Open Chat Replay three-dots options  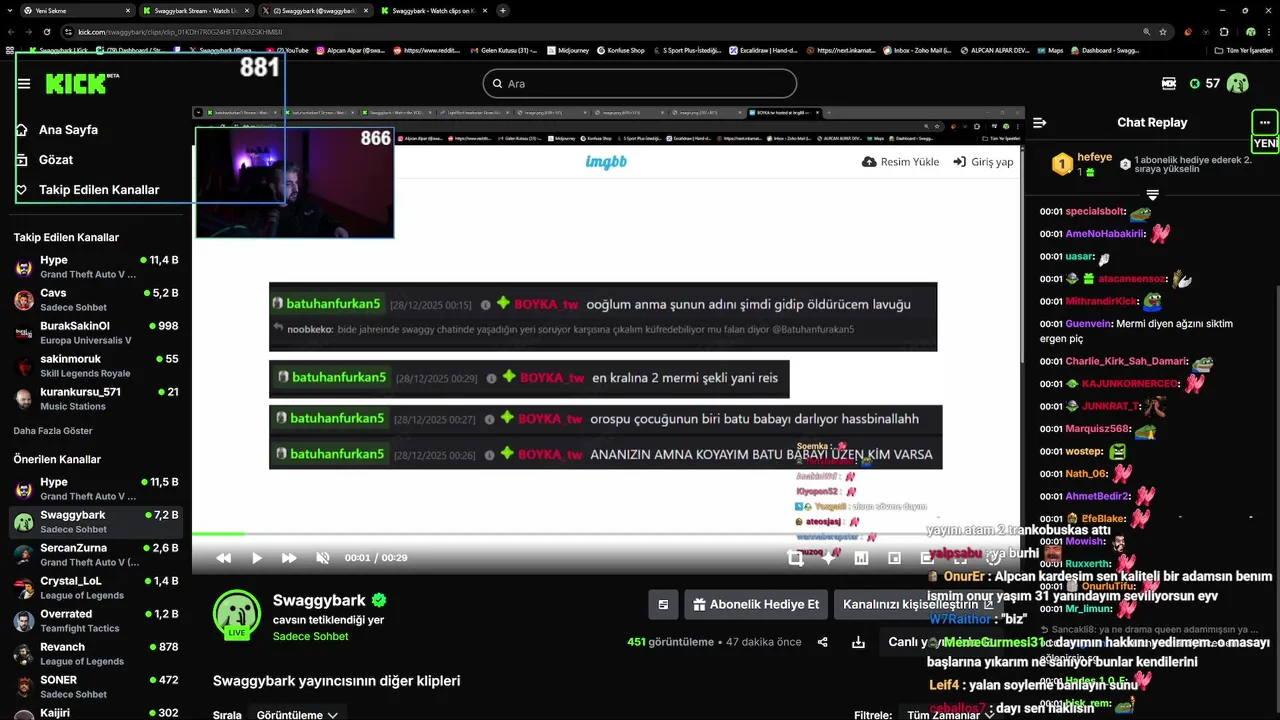point(1265,123)
